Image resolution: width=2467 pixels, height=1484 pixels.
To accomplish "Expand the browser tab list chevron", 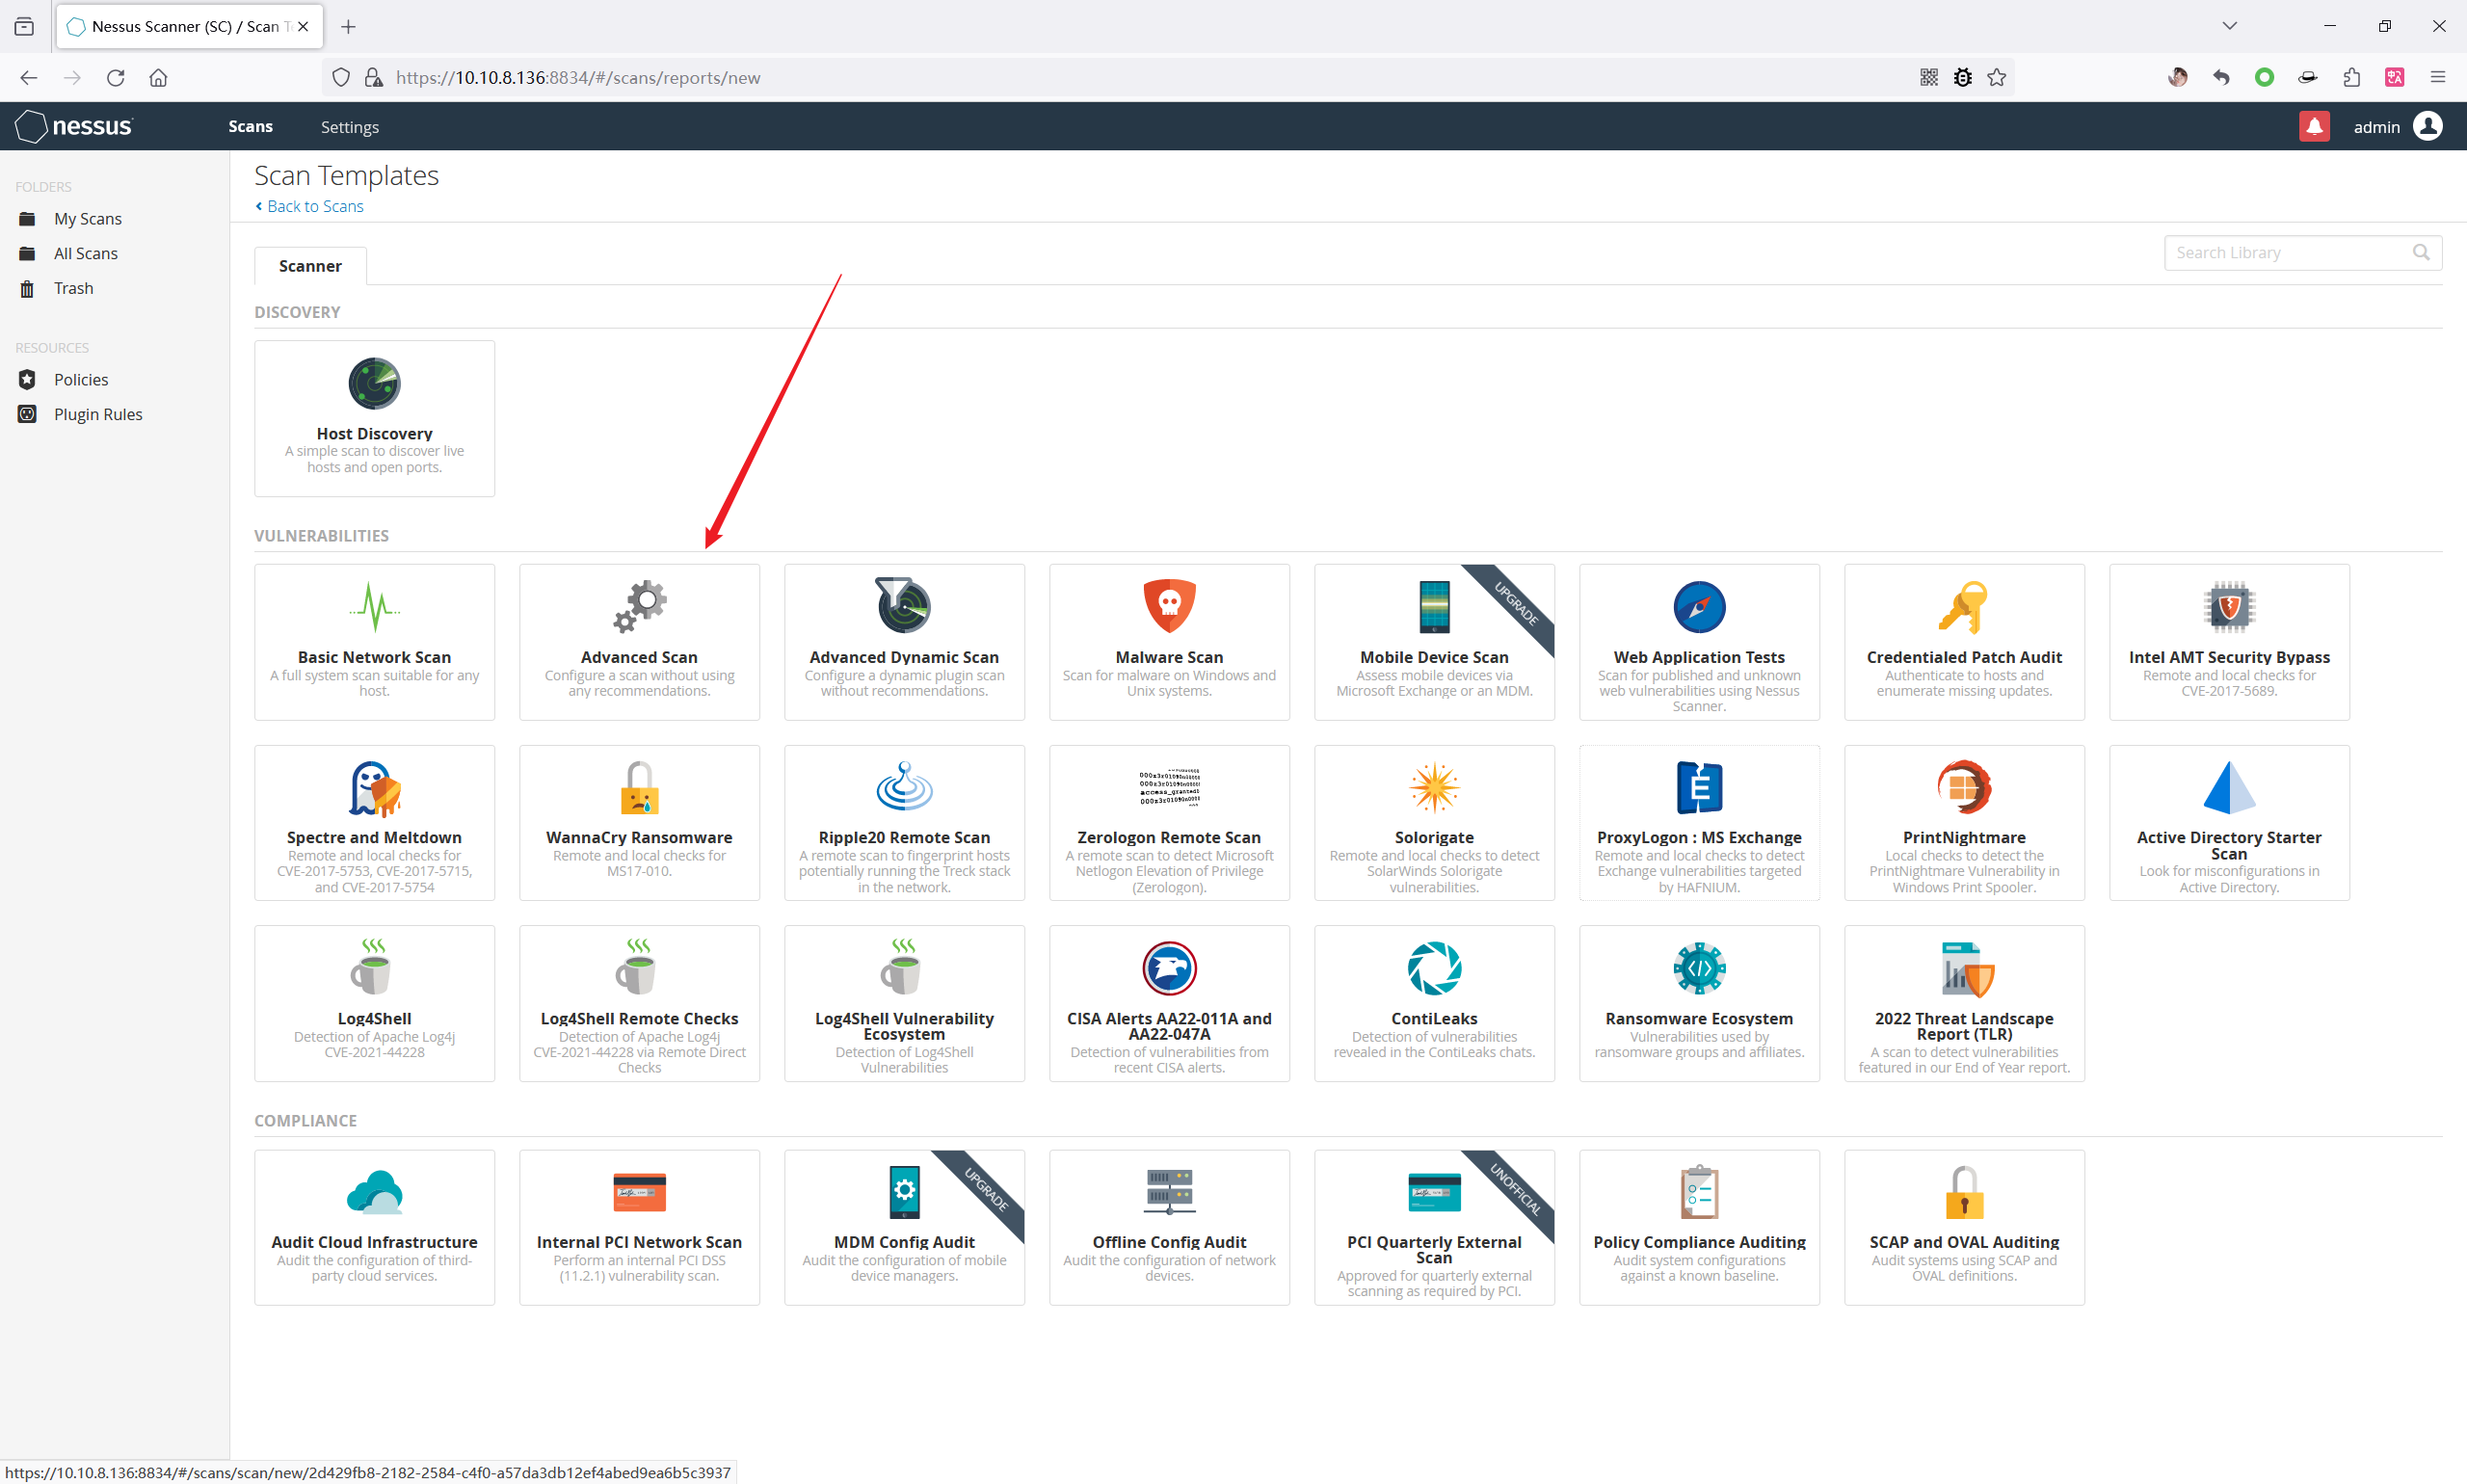I will (2229, 26).
